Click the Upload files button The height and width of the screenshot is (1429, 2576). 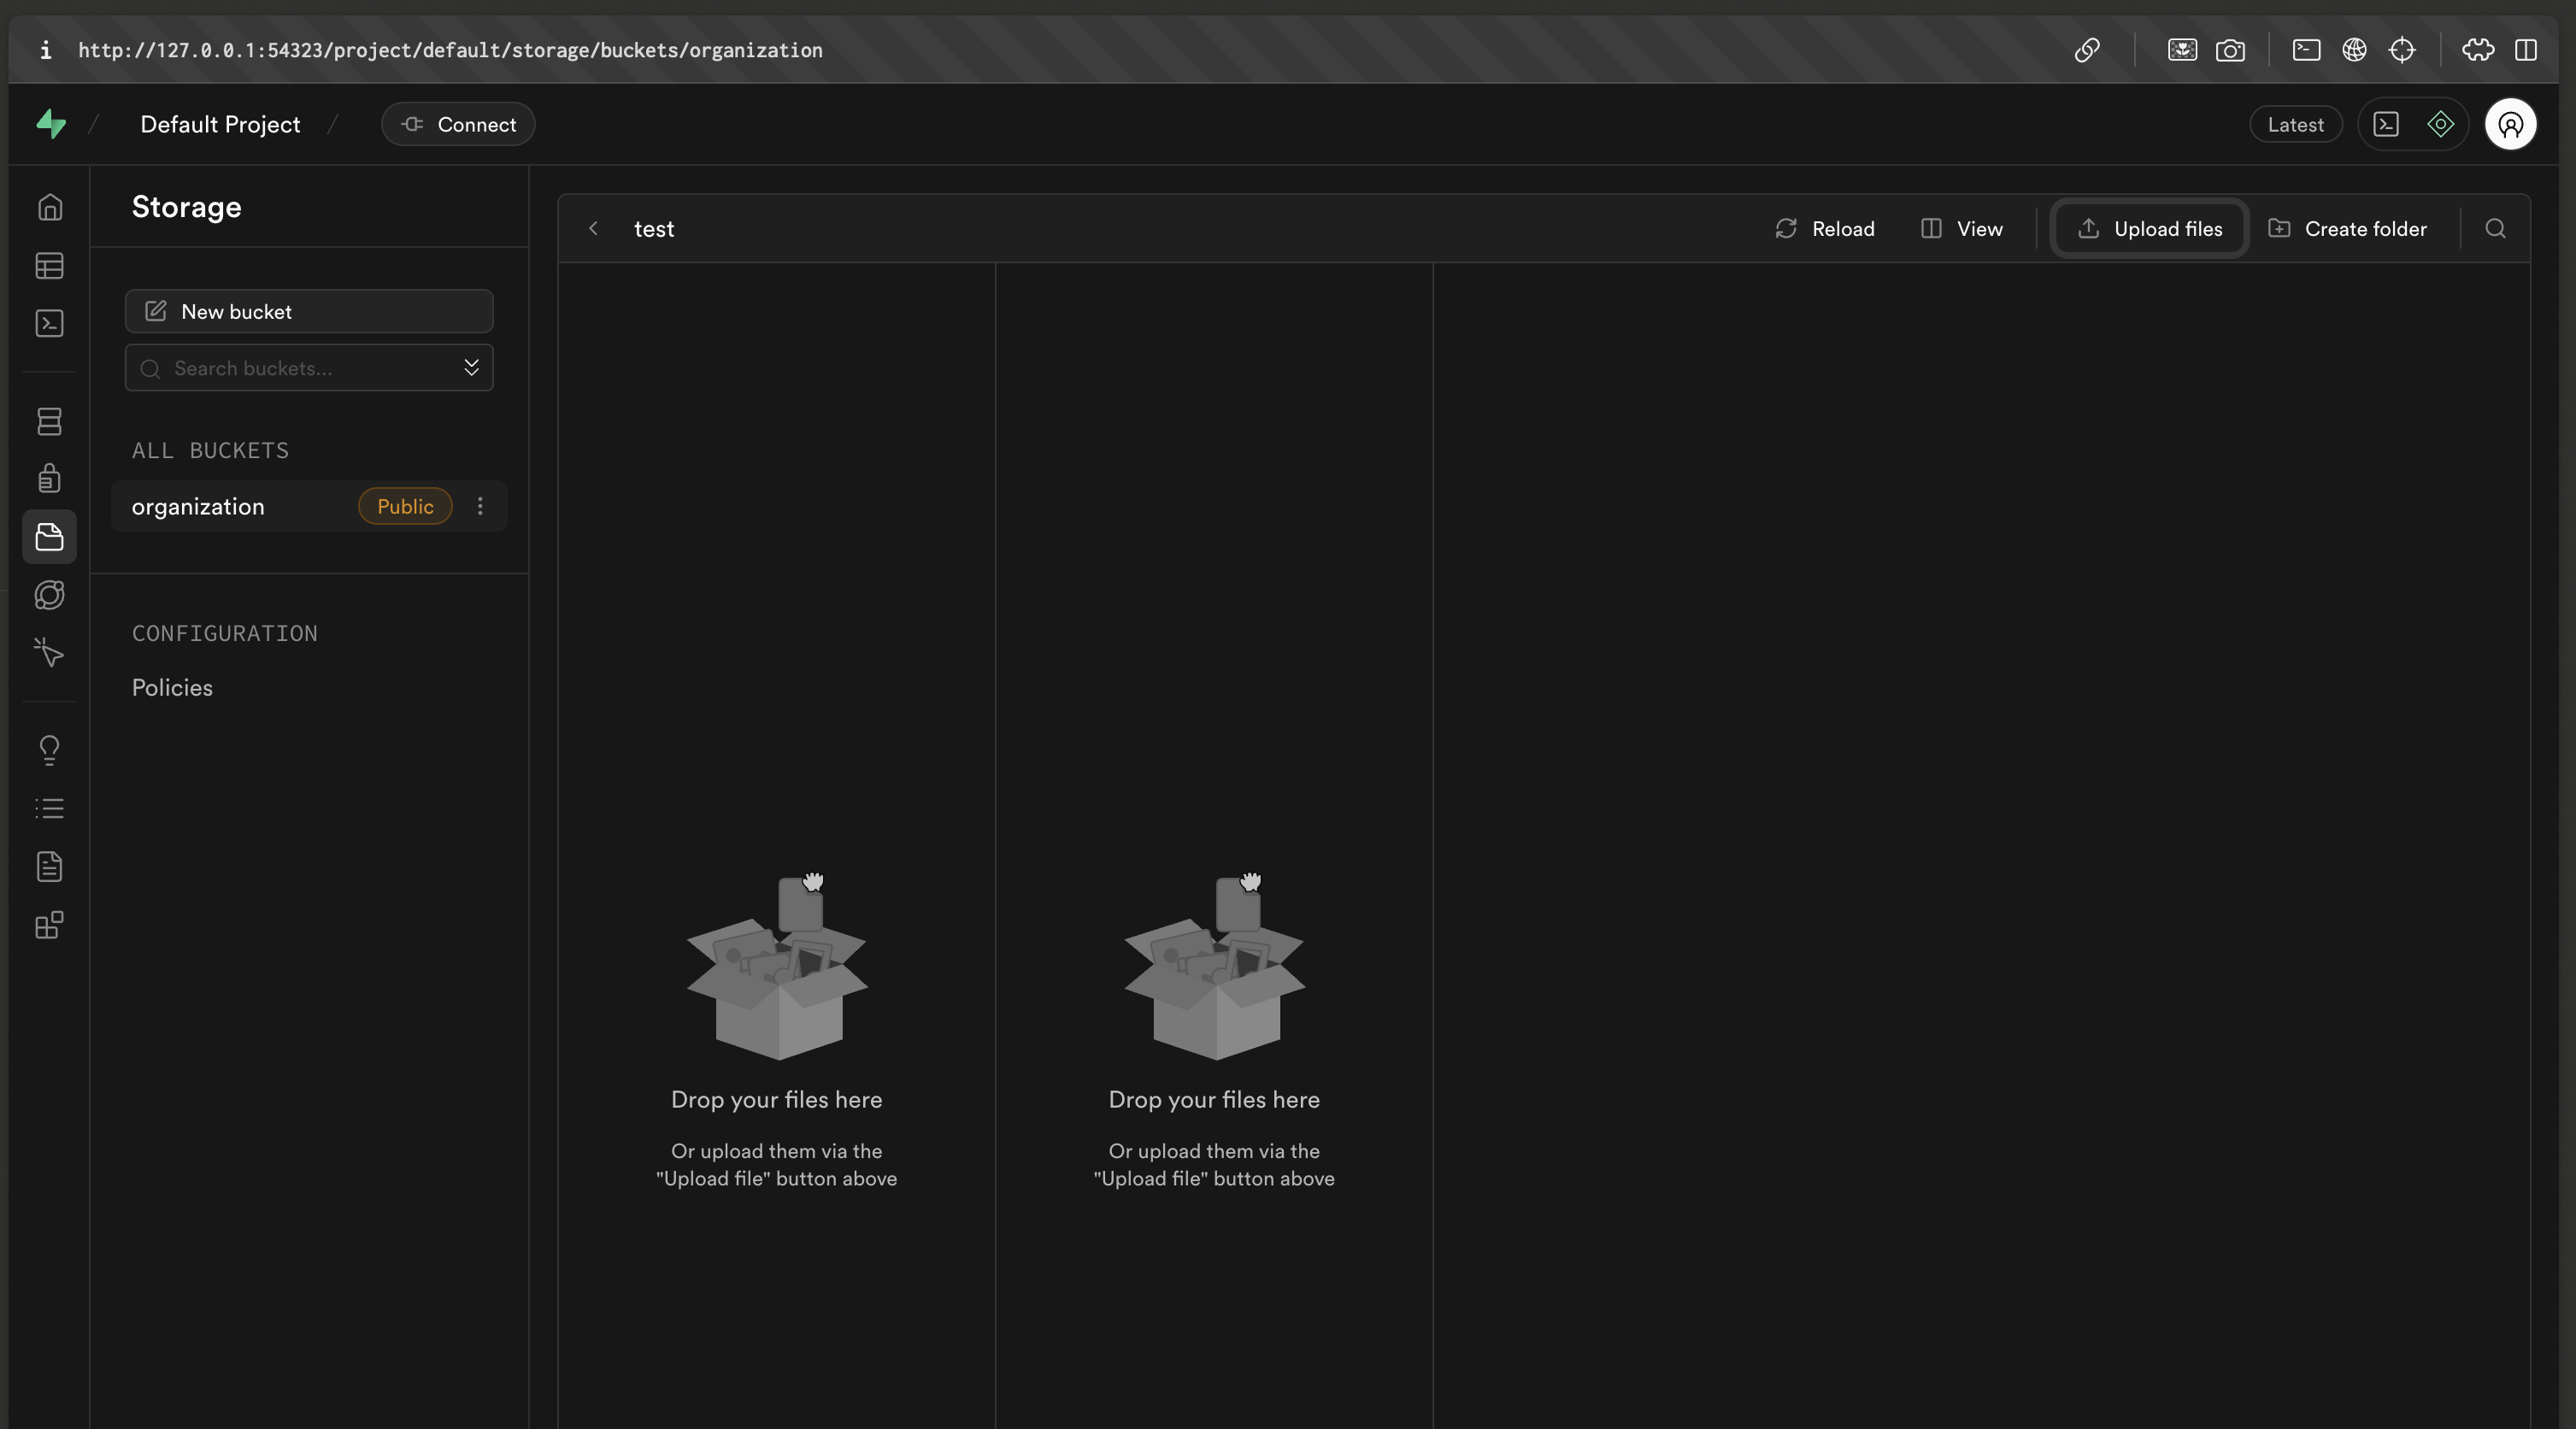[2150, 229]
